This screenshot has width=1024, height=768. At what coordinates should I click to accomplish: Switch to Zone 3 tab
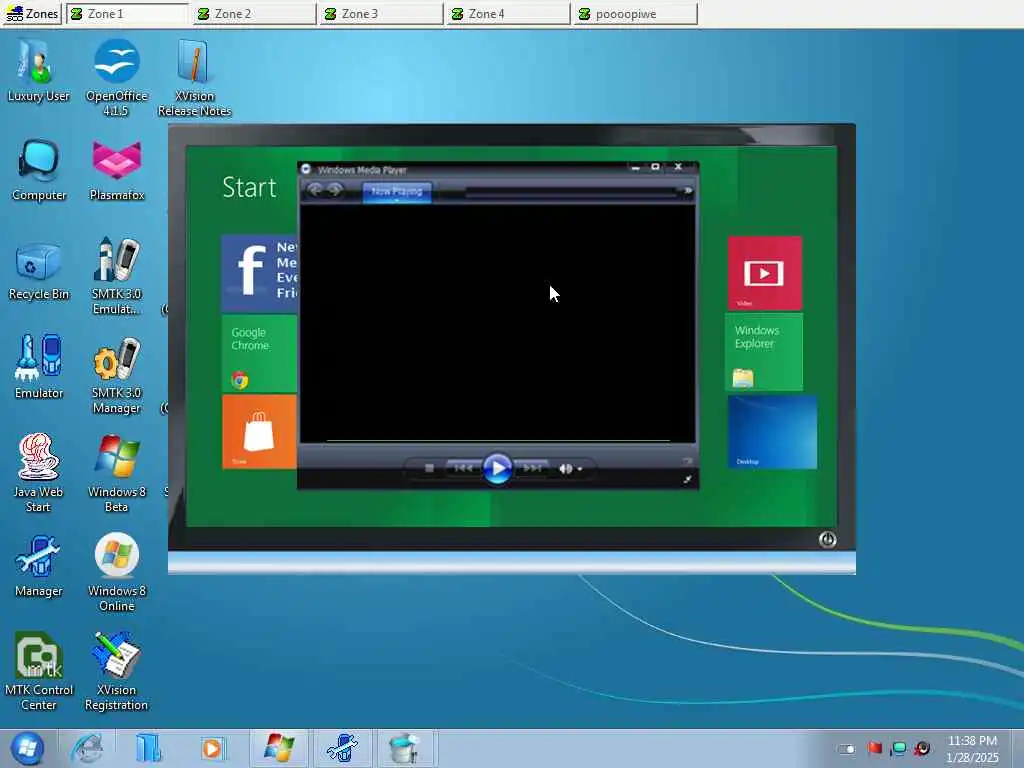382,14
